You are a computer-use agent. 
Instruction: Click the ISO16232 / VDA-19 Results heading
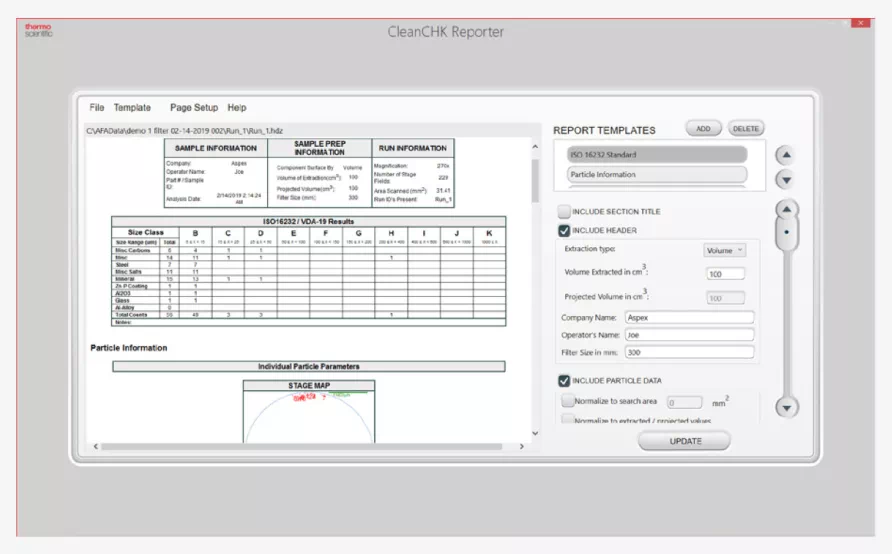(308, 221)
